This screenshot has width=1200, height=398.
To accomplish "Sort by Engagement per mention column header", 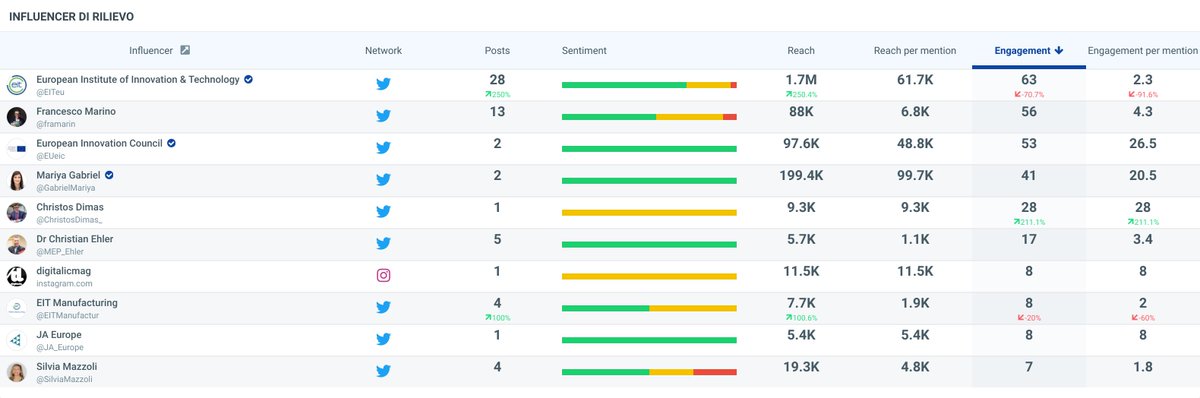I will tap(1142, 50).
